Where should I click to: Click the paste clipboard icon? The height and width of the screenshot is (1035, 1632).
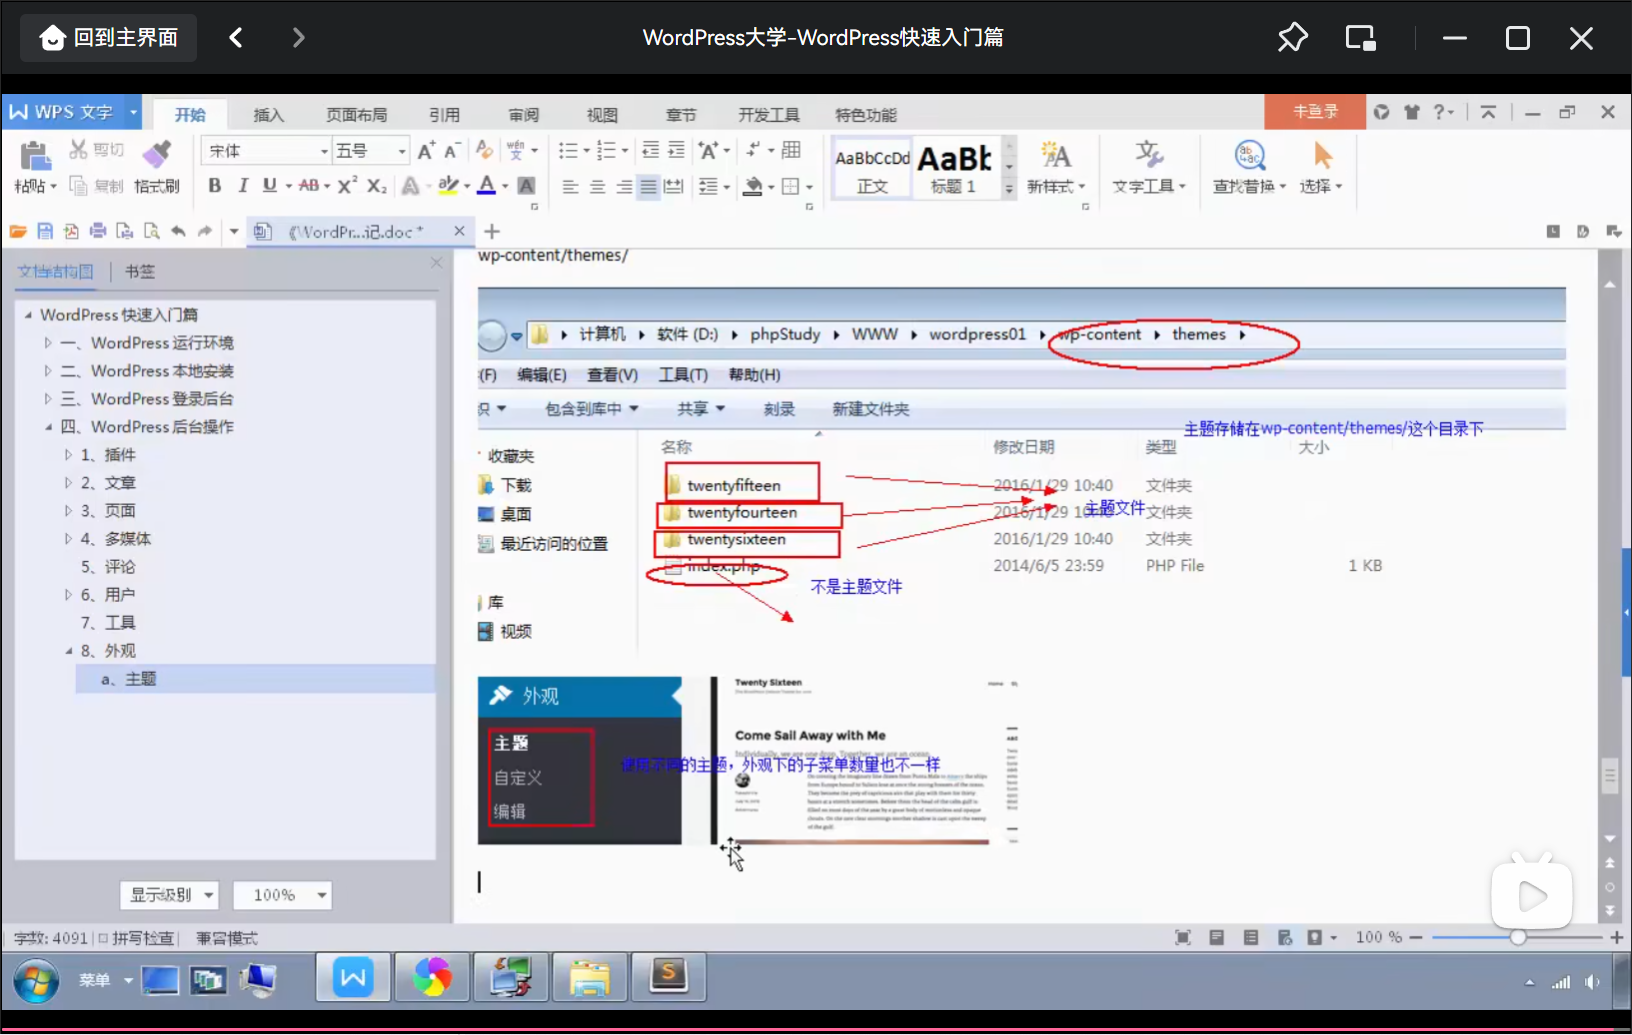[35, 156]
